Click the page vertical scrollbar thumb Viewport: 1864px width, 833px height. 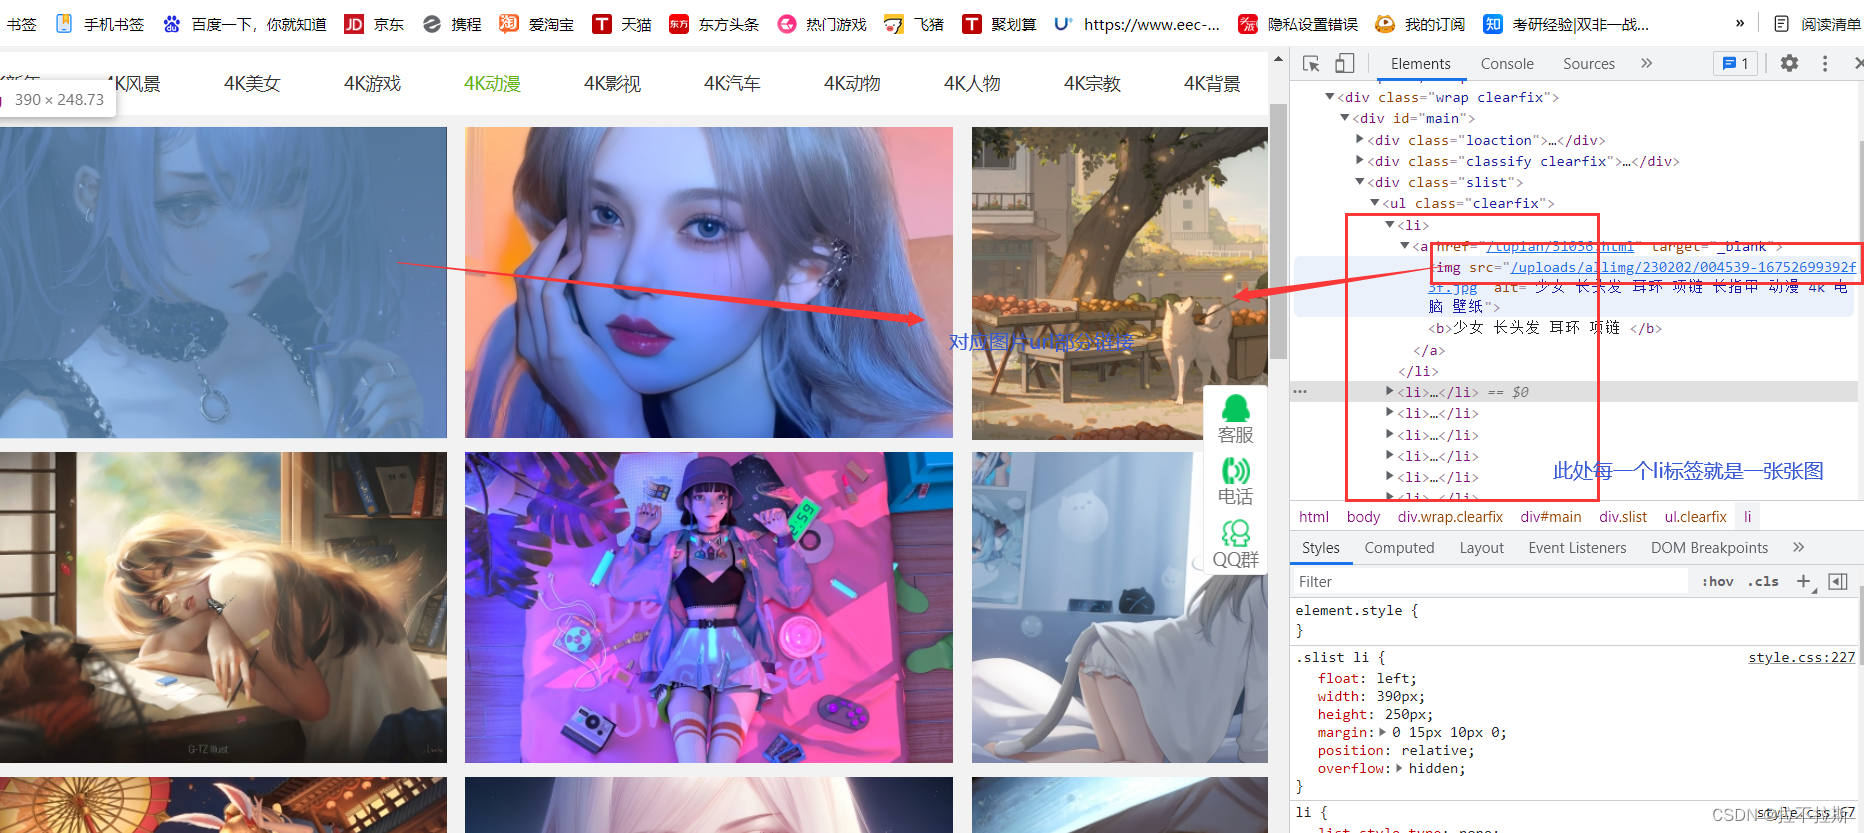pos(1278,230)
